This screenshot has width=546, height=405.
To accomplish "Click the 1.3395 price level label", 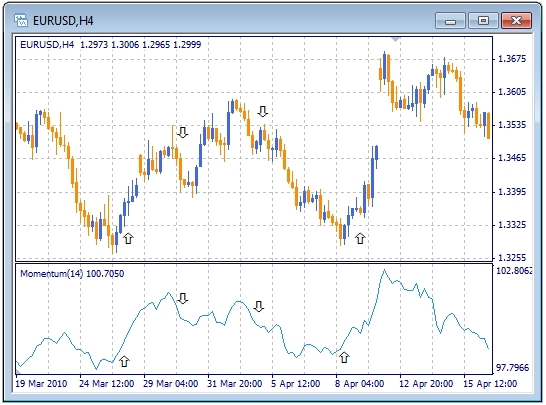I will click(512, 192).
